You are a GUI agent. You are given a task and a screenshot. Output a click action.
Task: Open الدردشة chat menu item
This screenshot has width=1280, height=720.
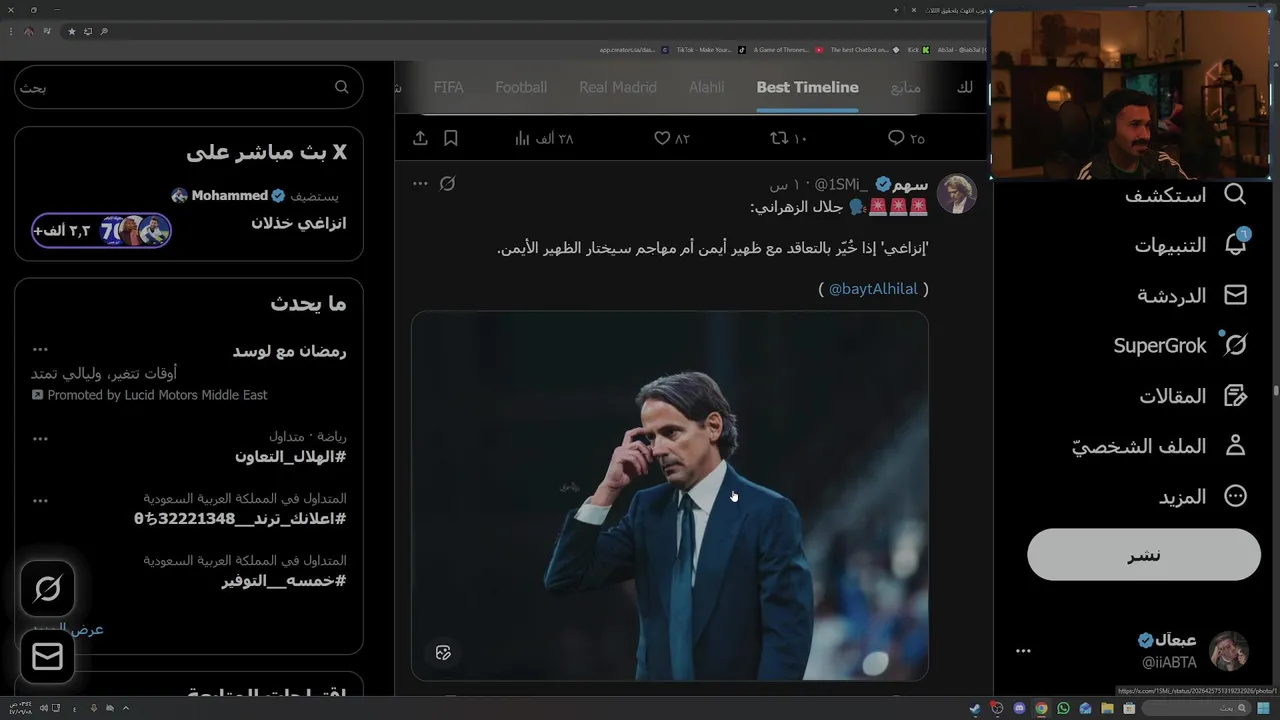(x=1172, y=296)
